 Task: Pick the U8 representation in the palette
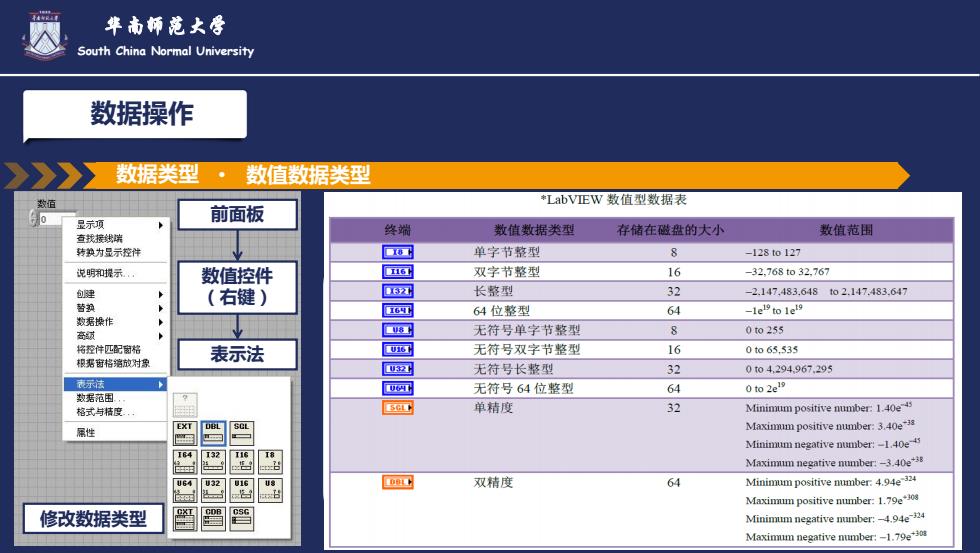pyautogui.click(x=270, y=491)
